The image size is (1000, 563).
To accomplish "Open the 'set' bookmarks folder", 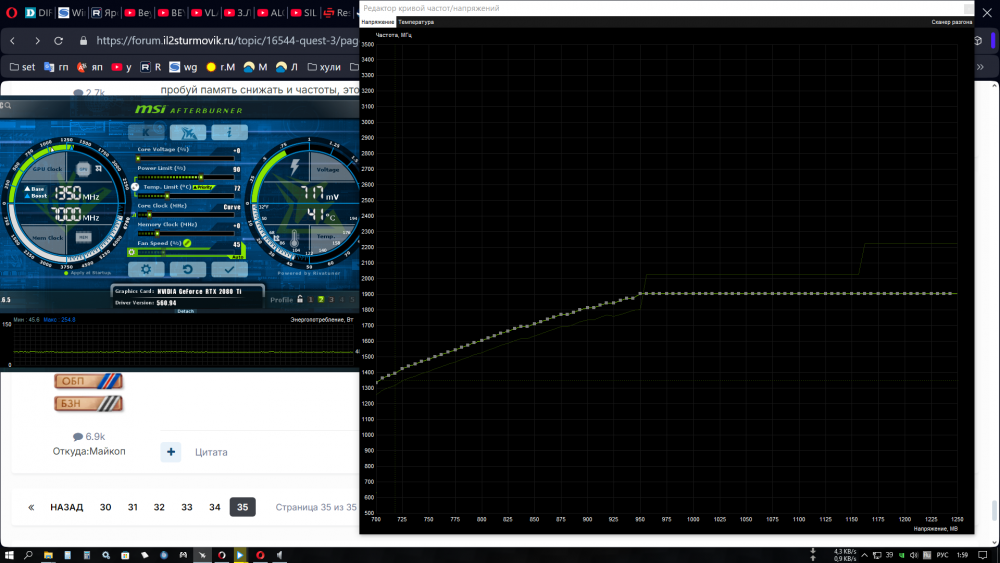I will click(x=21, y=67).
